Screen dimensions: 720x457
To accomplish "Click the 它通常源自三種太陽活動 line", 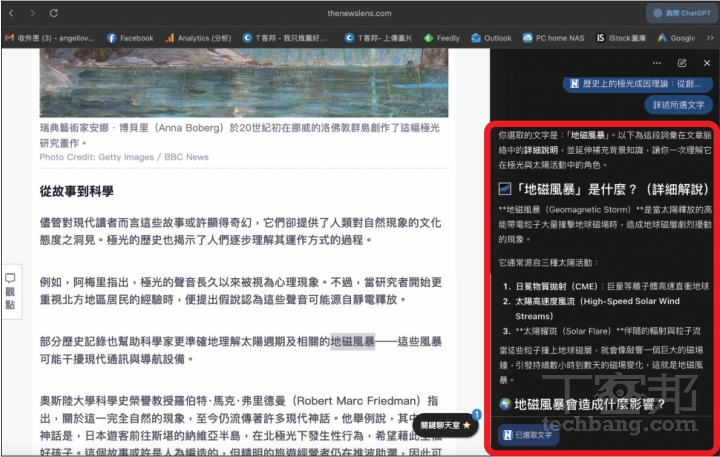I will (549, 263).
